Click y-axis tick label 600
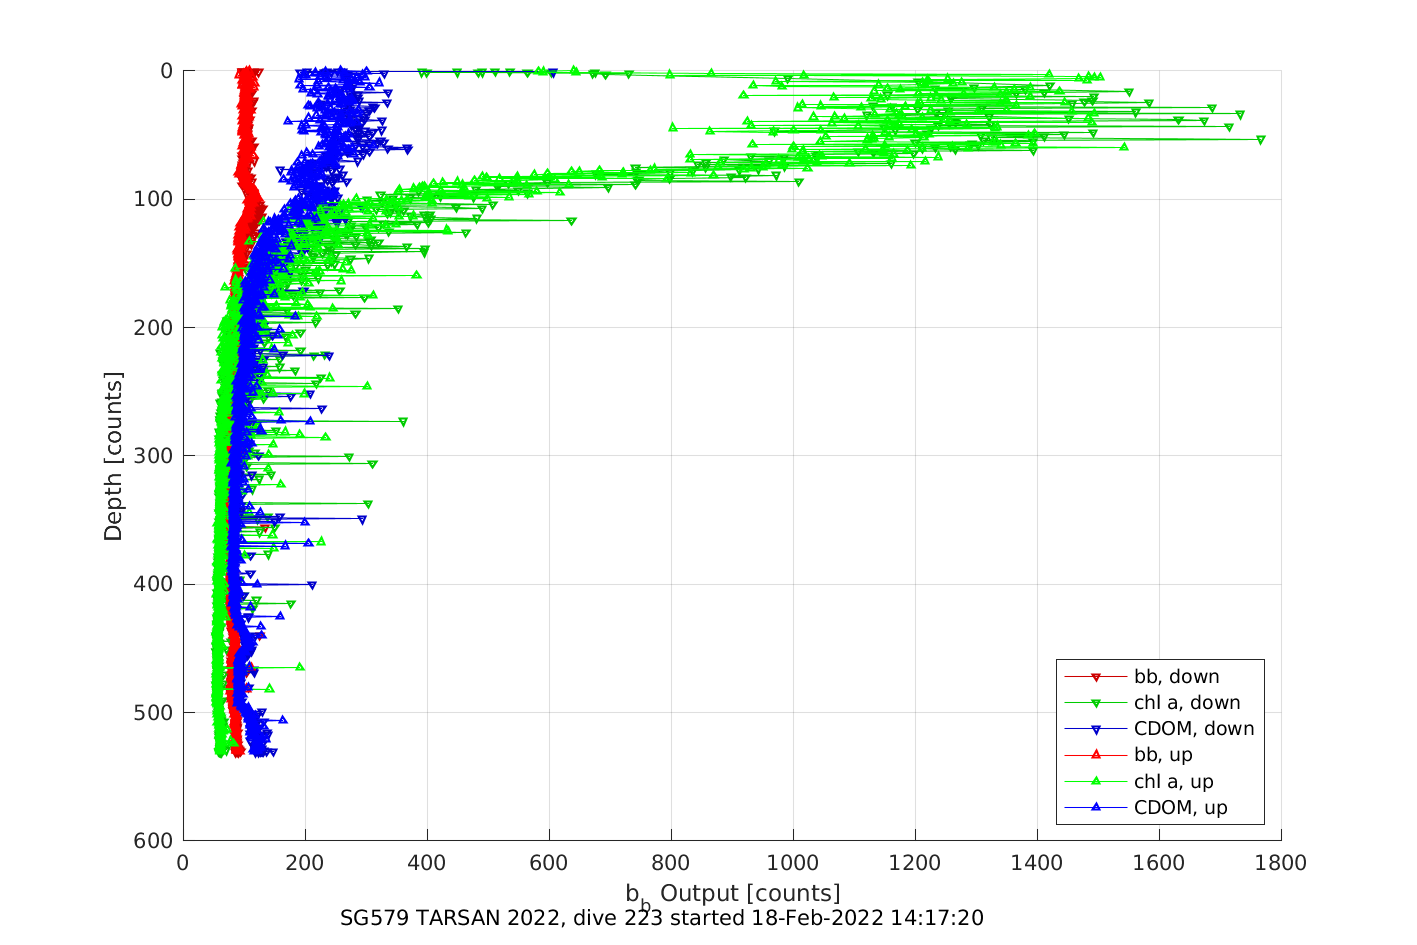1417x945 pixels. [153, 841]
